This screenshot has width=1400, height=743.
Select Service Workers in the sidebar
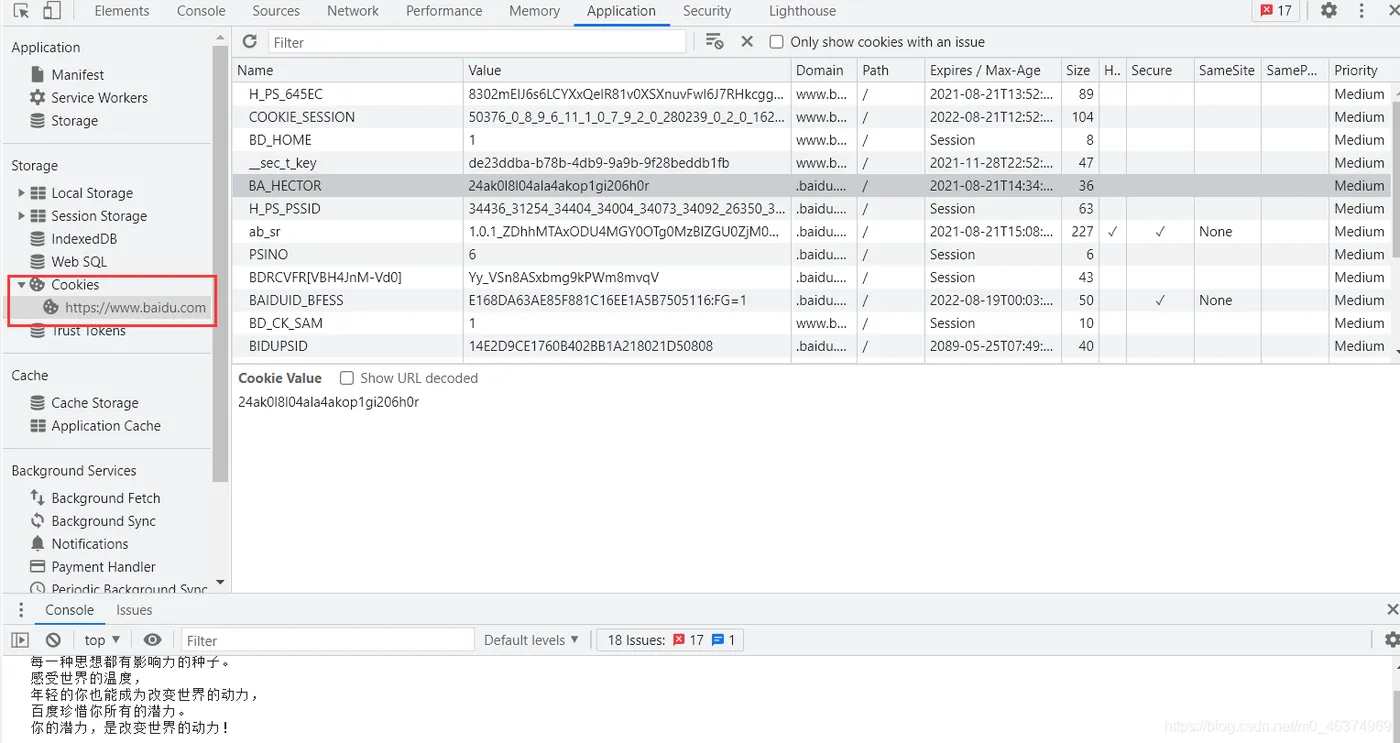pos(99,97)
